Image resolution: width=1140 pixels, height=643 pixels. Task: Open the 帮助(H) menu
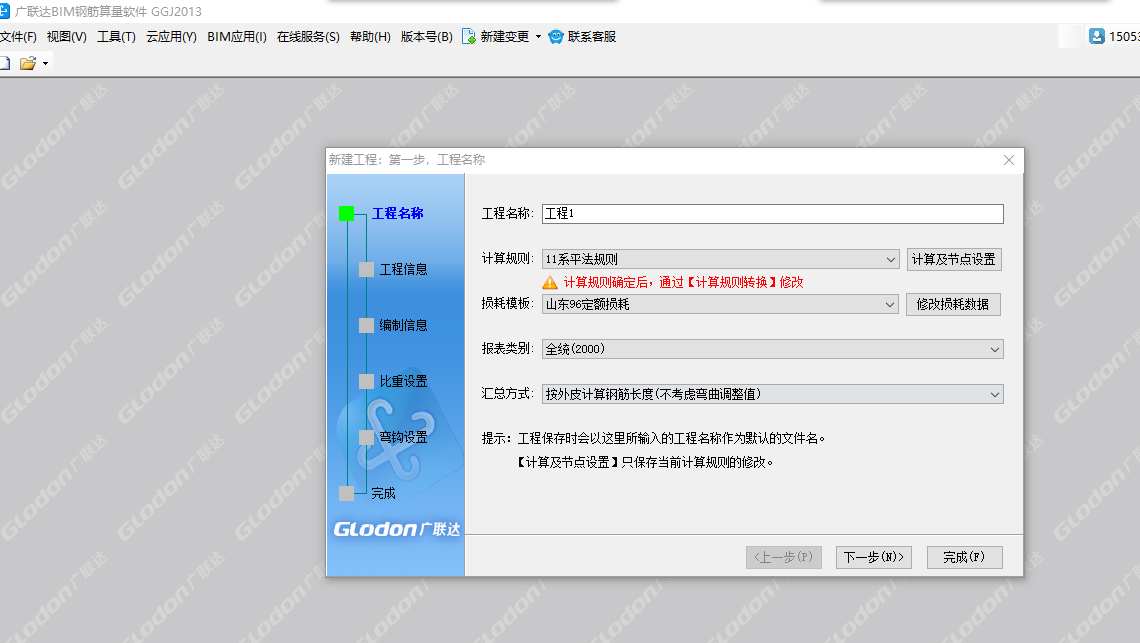click(370, 36)
